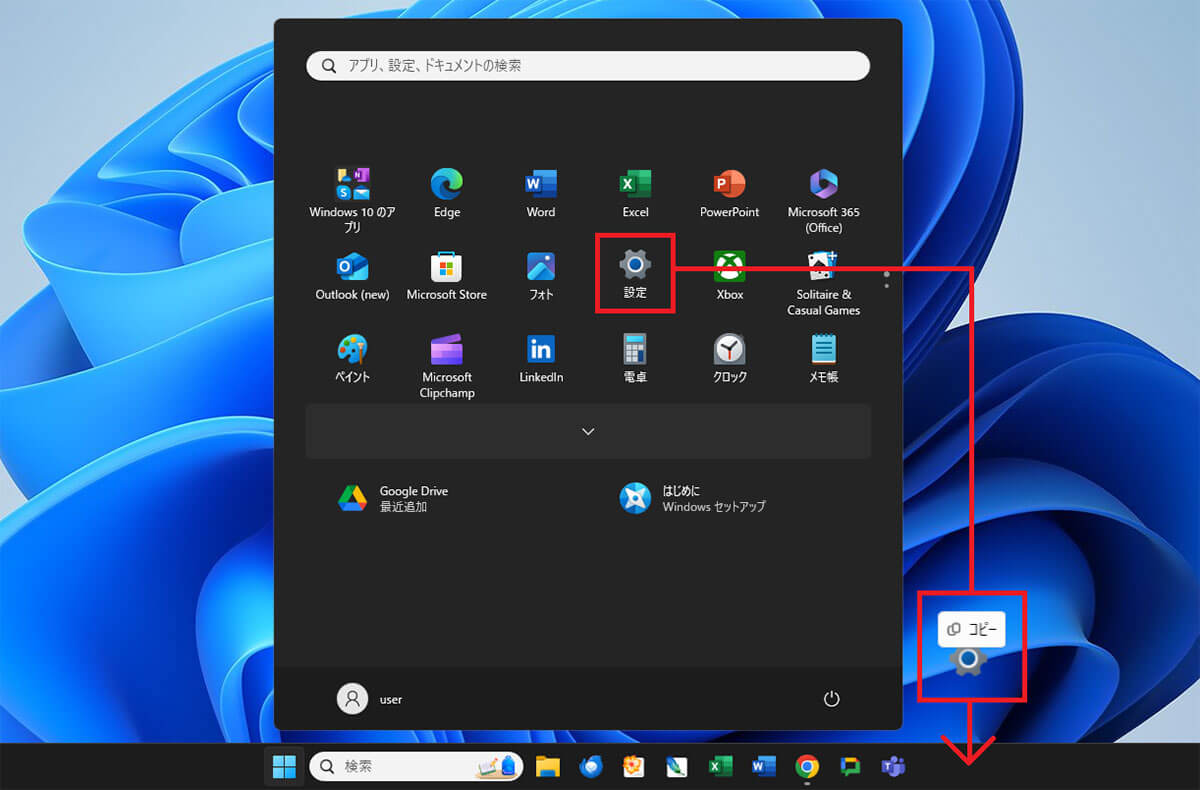The width and height of the screenshot is (1200, 790).
Task: Click the Start menu search field
Action: point(588,66)
